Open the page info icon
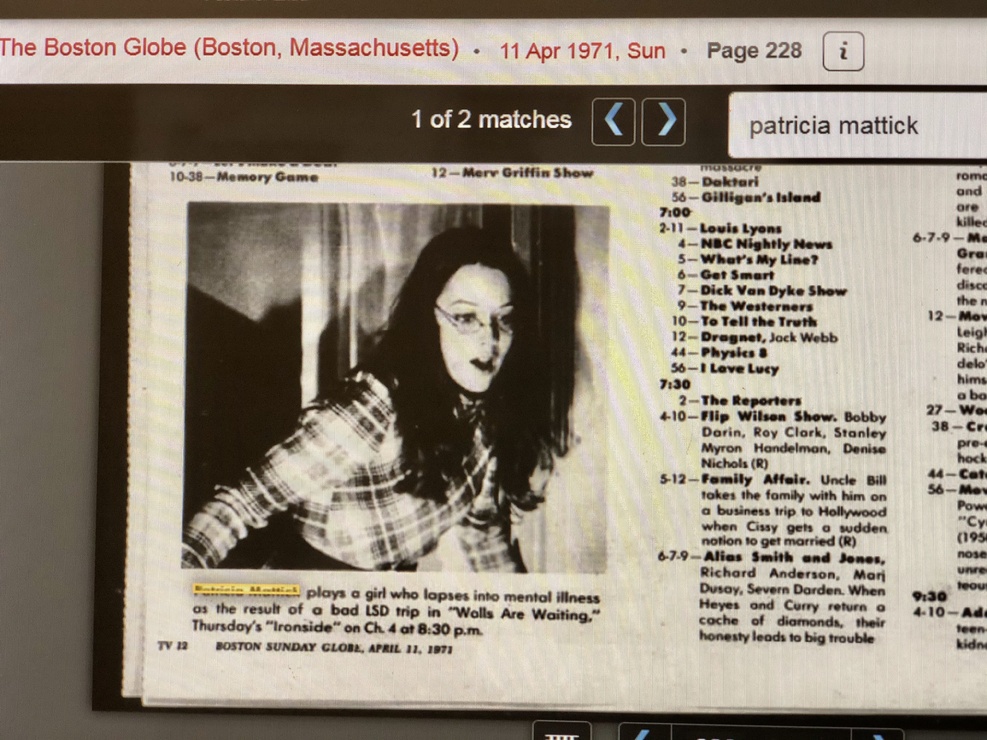This screenshot has height=740, width=987. point(843,51)
